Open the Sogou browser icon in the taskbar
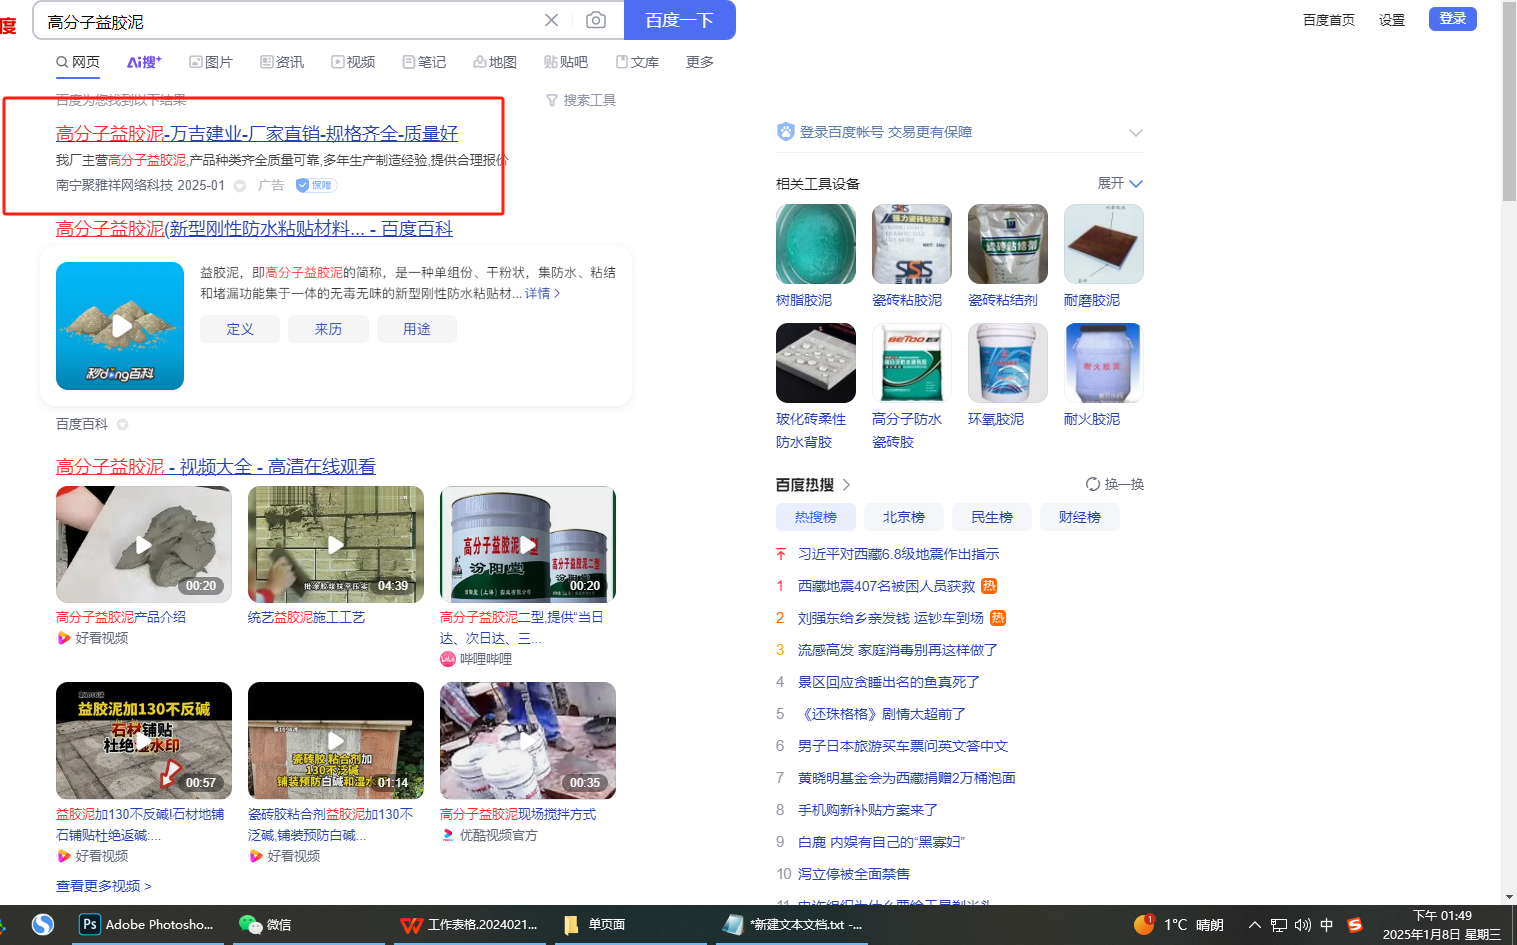1517x945 pixels. [42, 925]
